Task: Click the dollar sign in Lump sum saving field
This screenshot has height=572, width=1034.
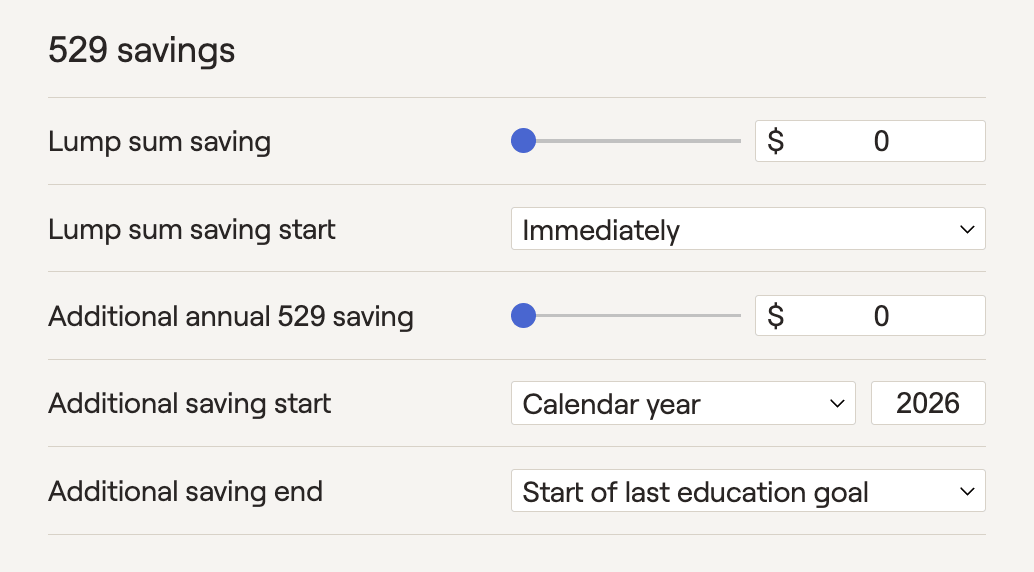Action: pos(775,141)
